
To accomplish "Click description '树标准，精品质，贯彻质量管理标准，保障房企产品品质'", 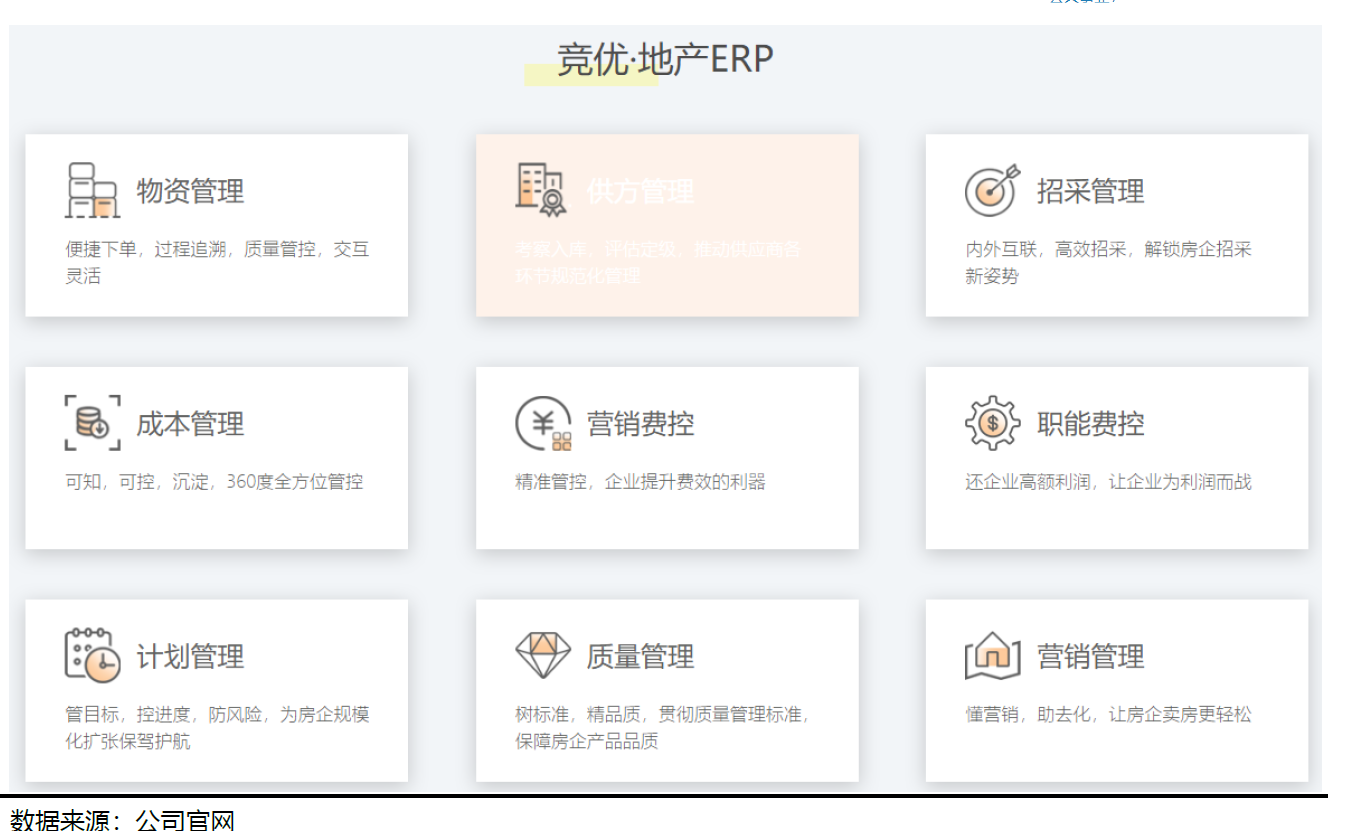I will click(663, 728).
